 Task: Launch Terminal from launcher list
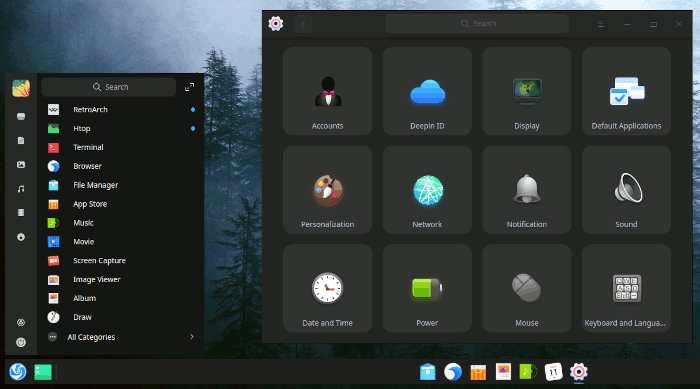click(x=121, y=147)
